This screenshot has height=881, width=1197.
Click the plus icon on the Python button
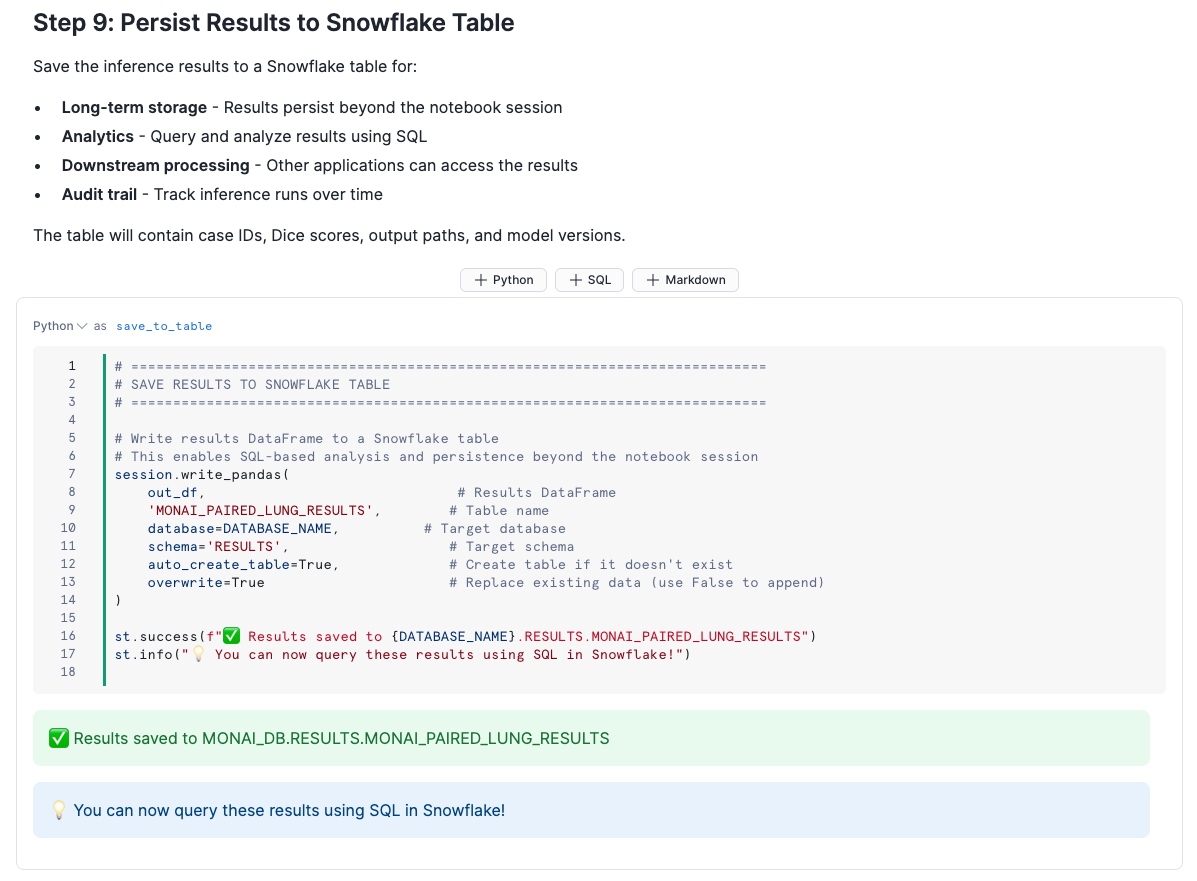481,280
